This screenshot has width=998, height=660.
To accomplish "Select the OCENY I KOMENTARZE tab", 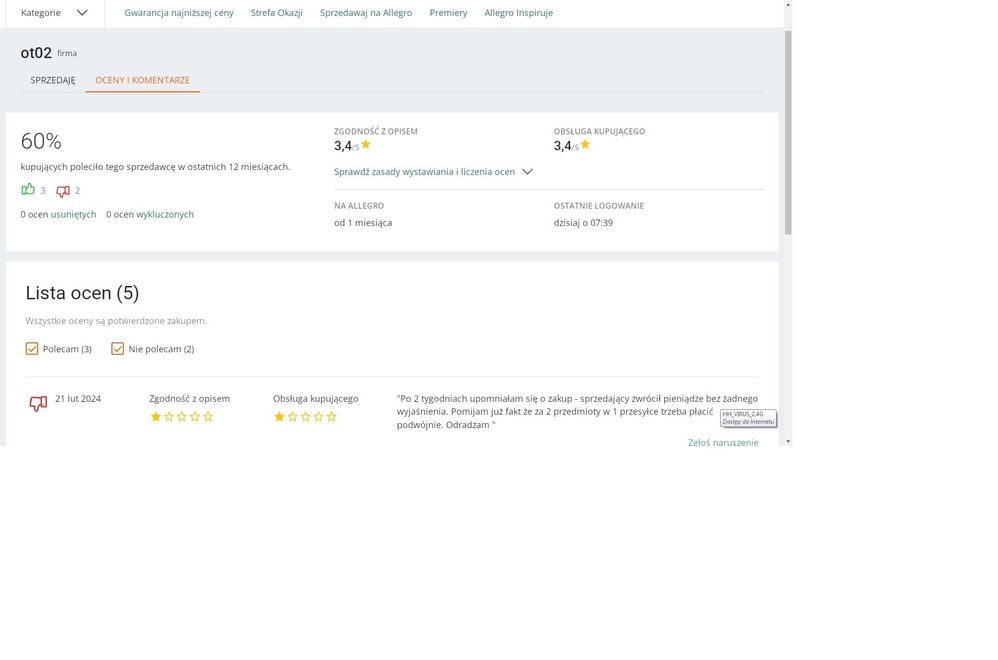I will point(142,80).
